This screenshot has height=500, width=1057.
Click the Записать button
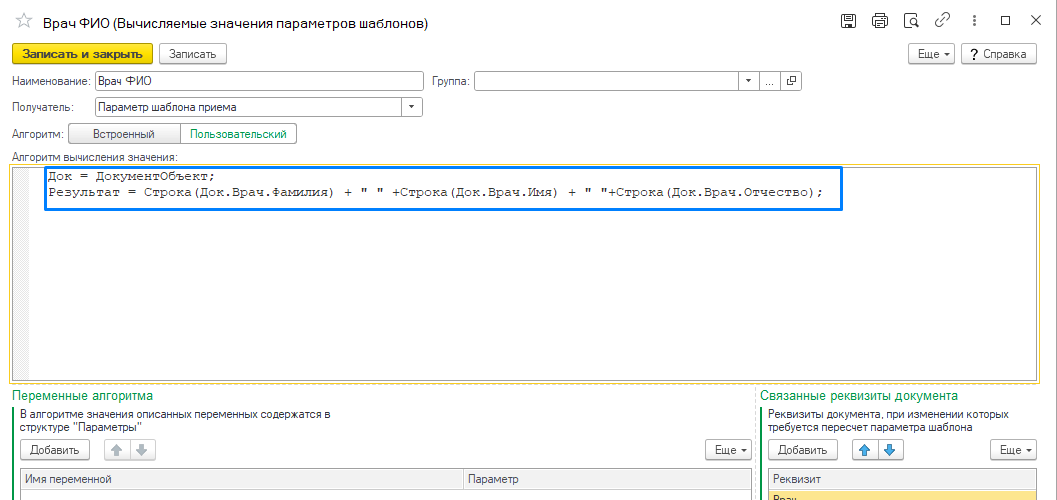point(193,54)
